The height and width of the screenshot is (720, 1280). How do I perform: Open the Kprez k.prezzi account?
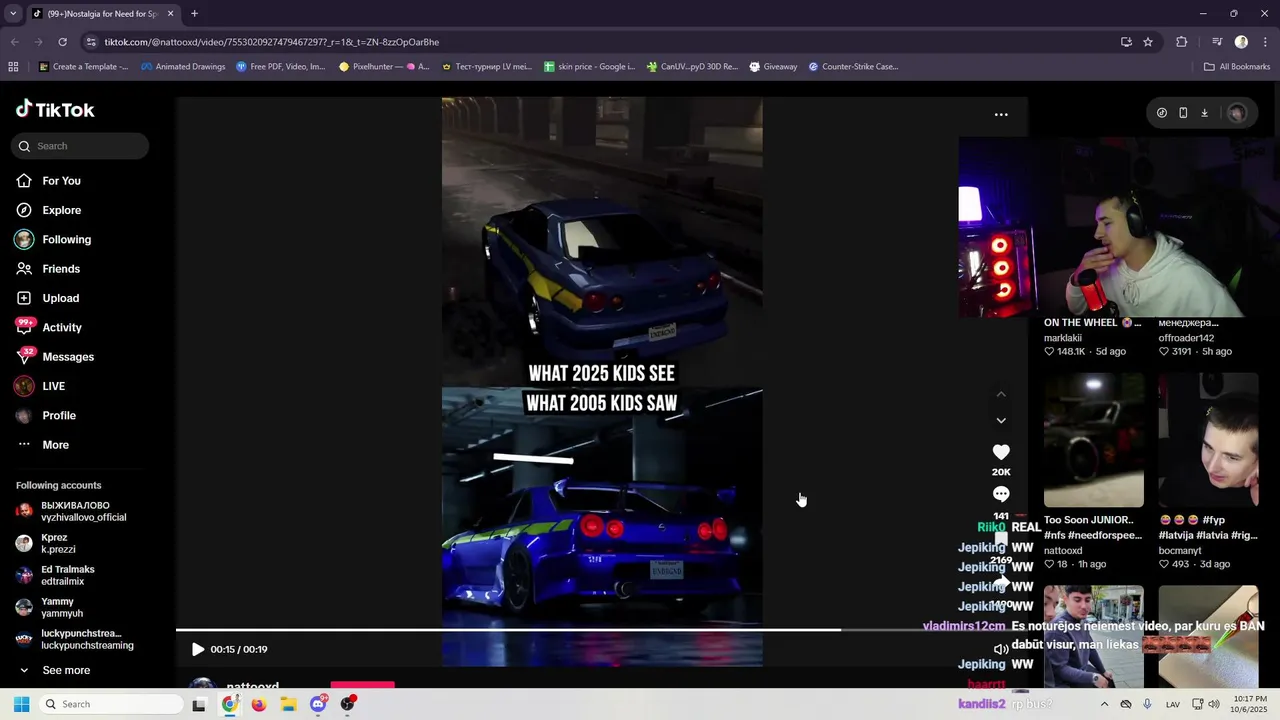pos(58,543)
